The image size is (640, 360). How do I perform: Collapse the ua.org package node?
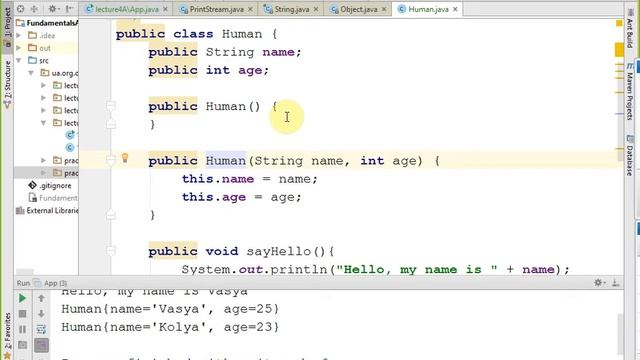click(31, 73)
